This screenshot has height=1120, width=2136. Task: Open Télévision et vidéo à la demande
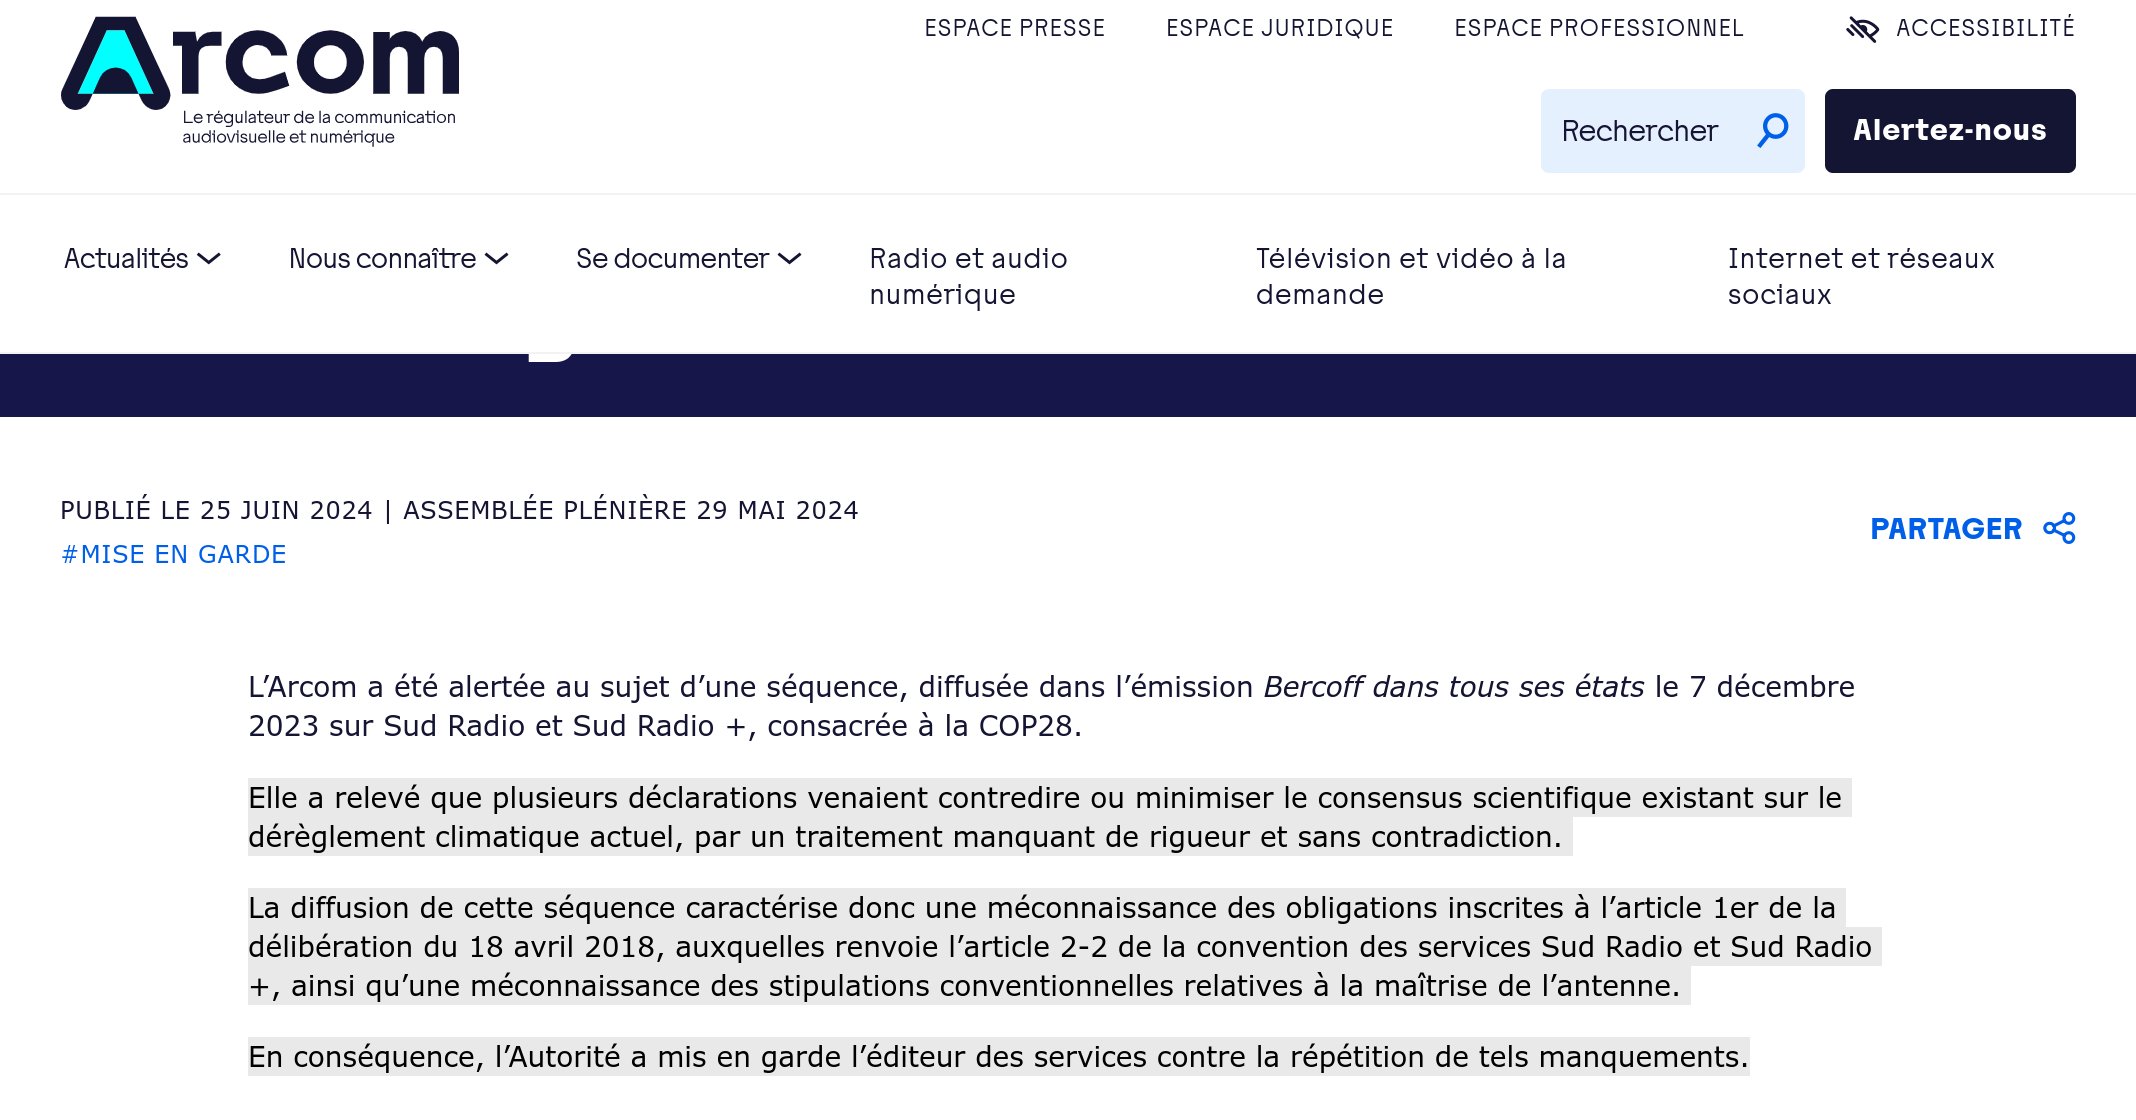(1410, 276)
